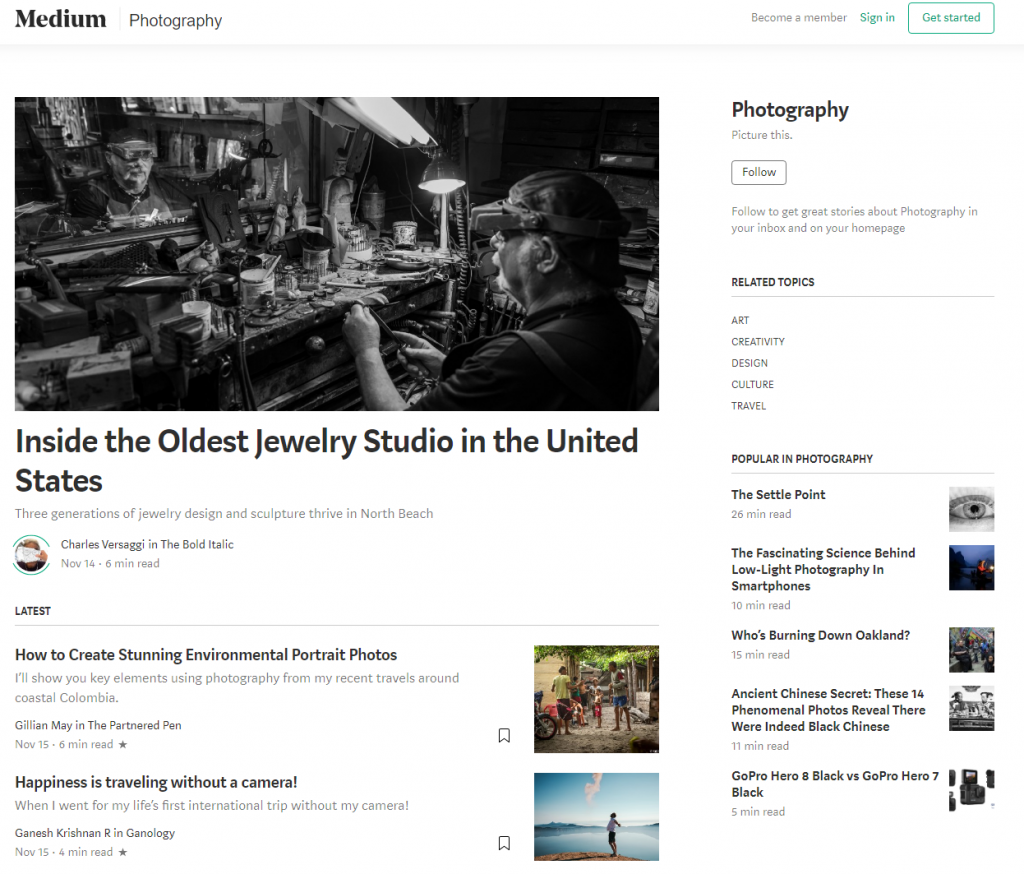Click the Sign in link
The image size is (1024, 874).
click(877, 18)
